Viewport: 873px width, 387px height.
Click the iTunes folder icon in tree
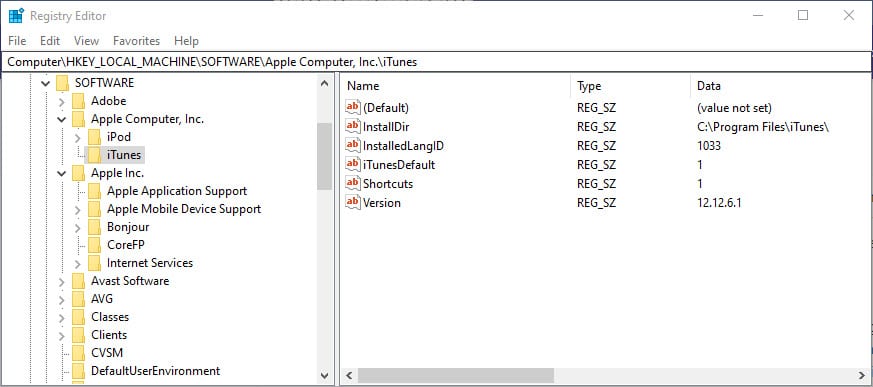point(95,155)
